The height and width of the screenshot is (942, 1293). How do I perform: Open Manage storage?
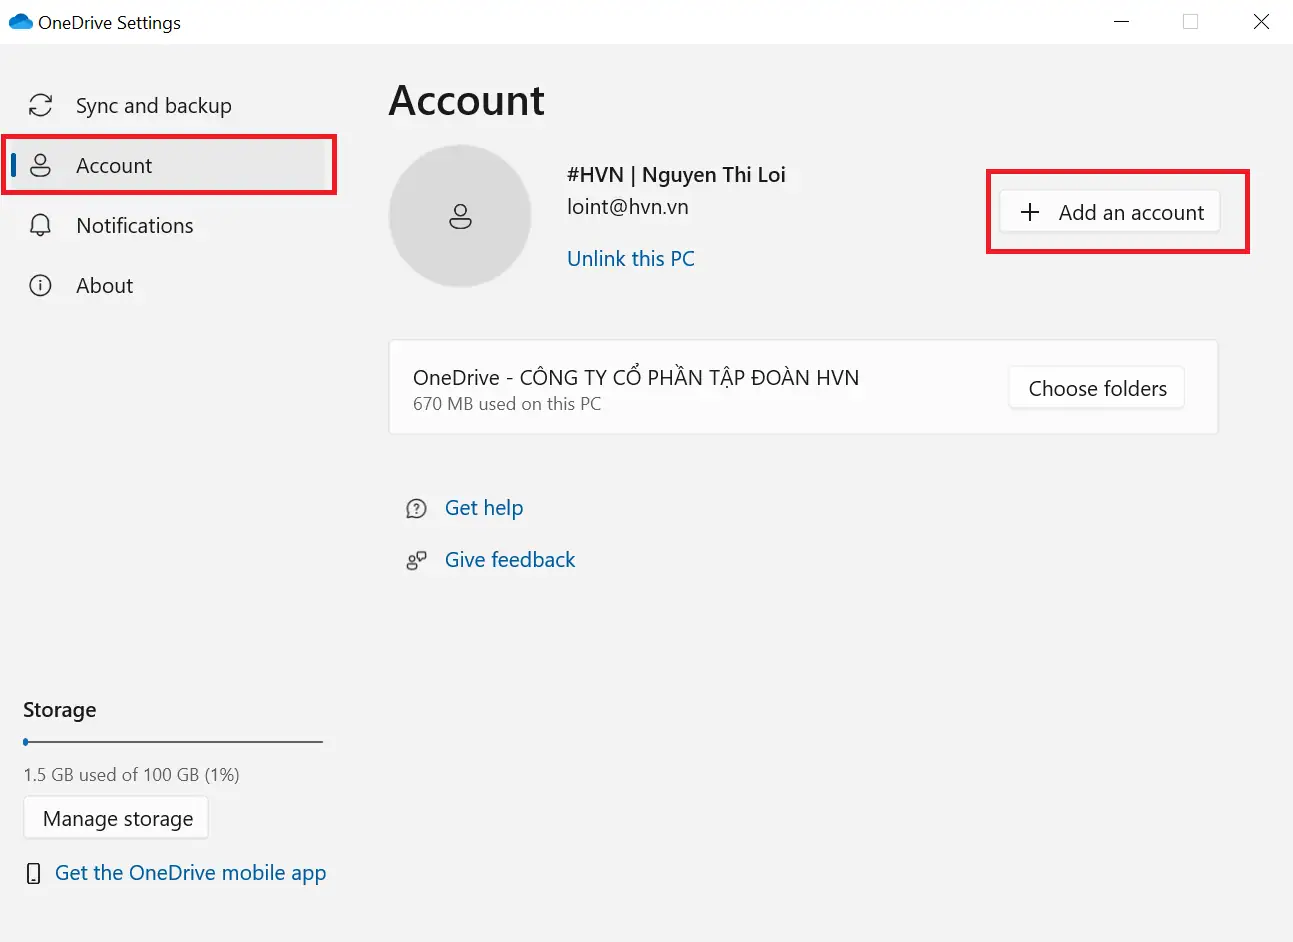pos(115,818)
